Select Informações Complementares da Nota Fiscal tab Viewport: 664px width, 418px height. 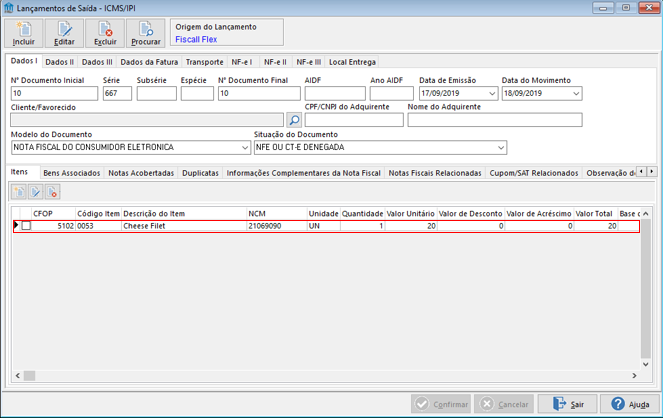(304, 173)
